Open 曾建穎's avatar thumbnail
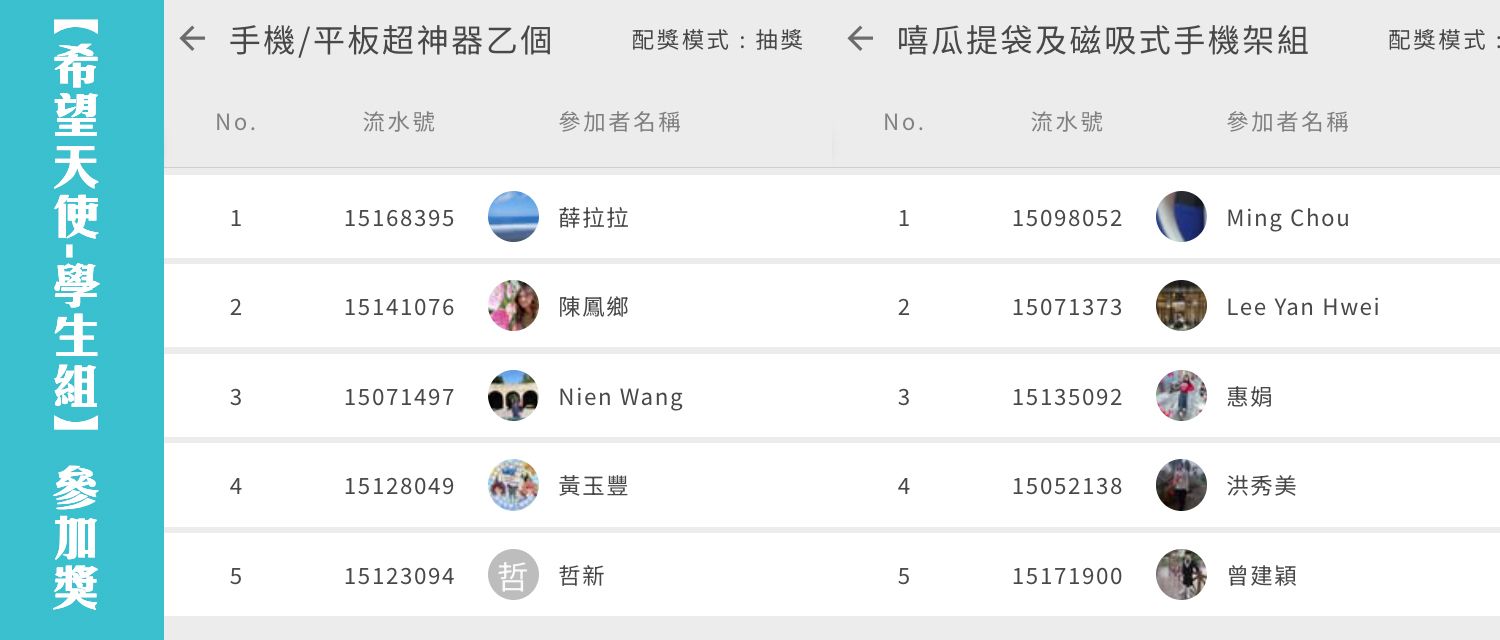The image size is (1500, 640). click(x=1181, y=575)
